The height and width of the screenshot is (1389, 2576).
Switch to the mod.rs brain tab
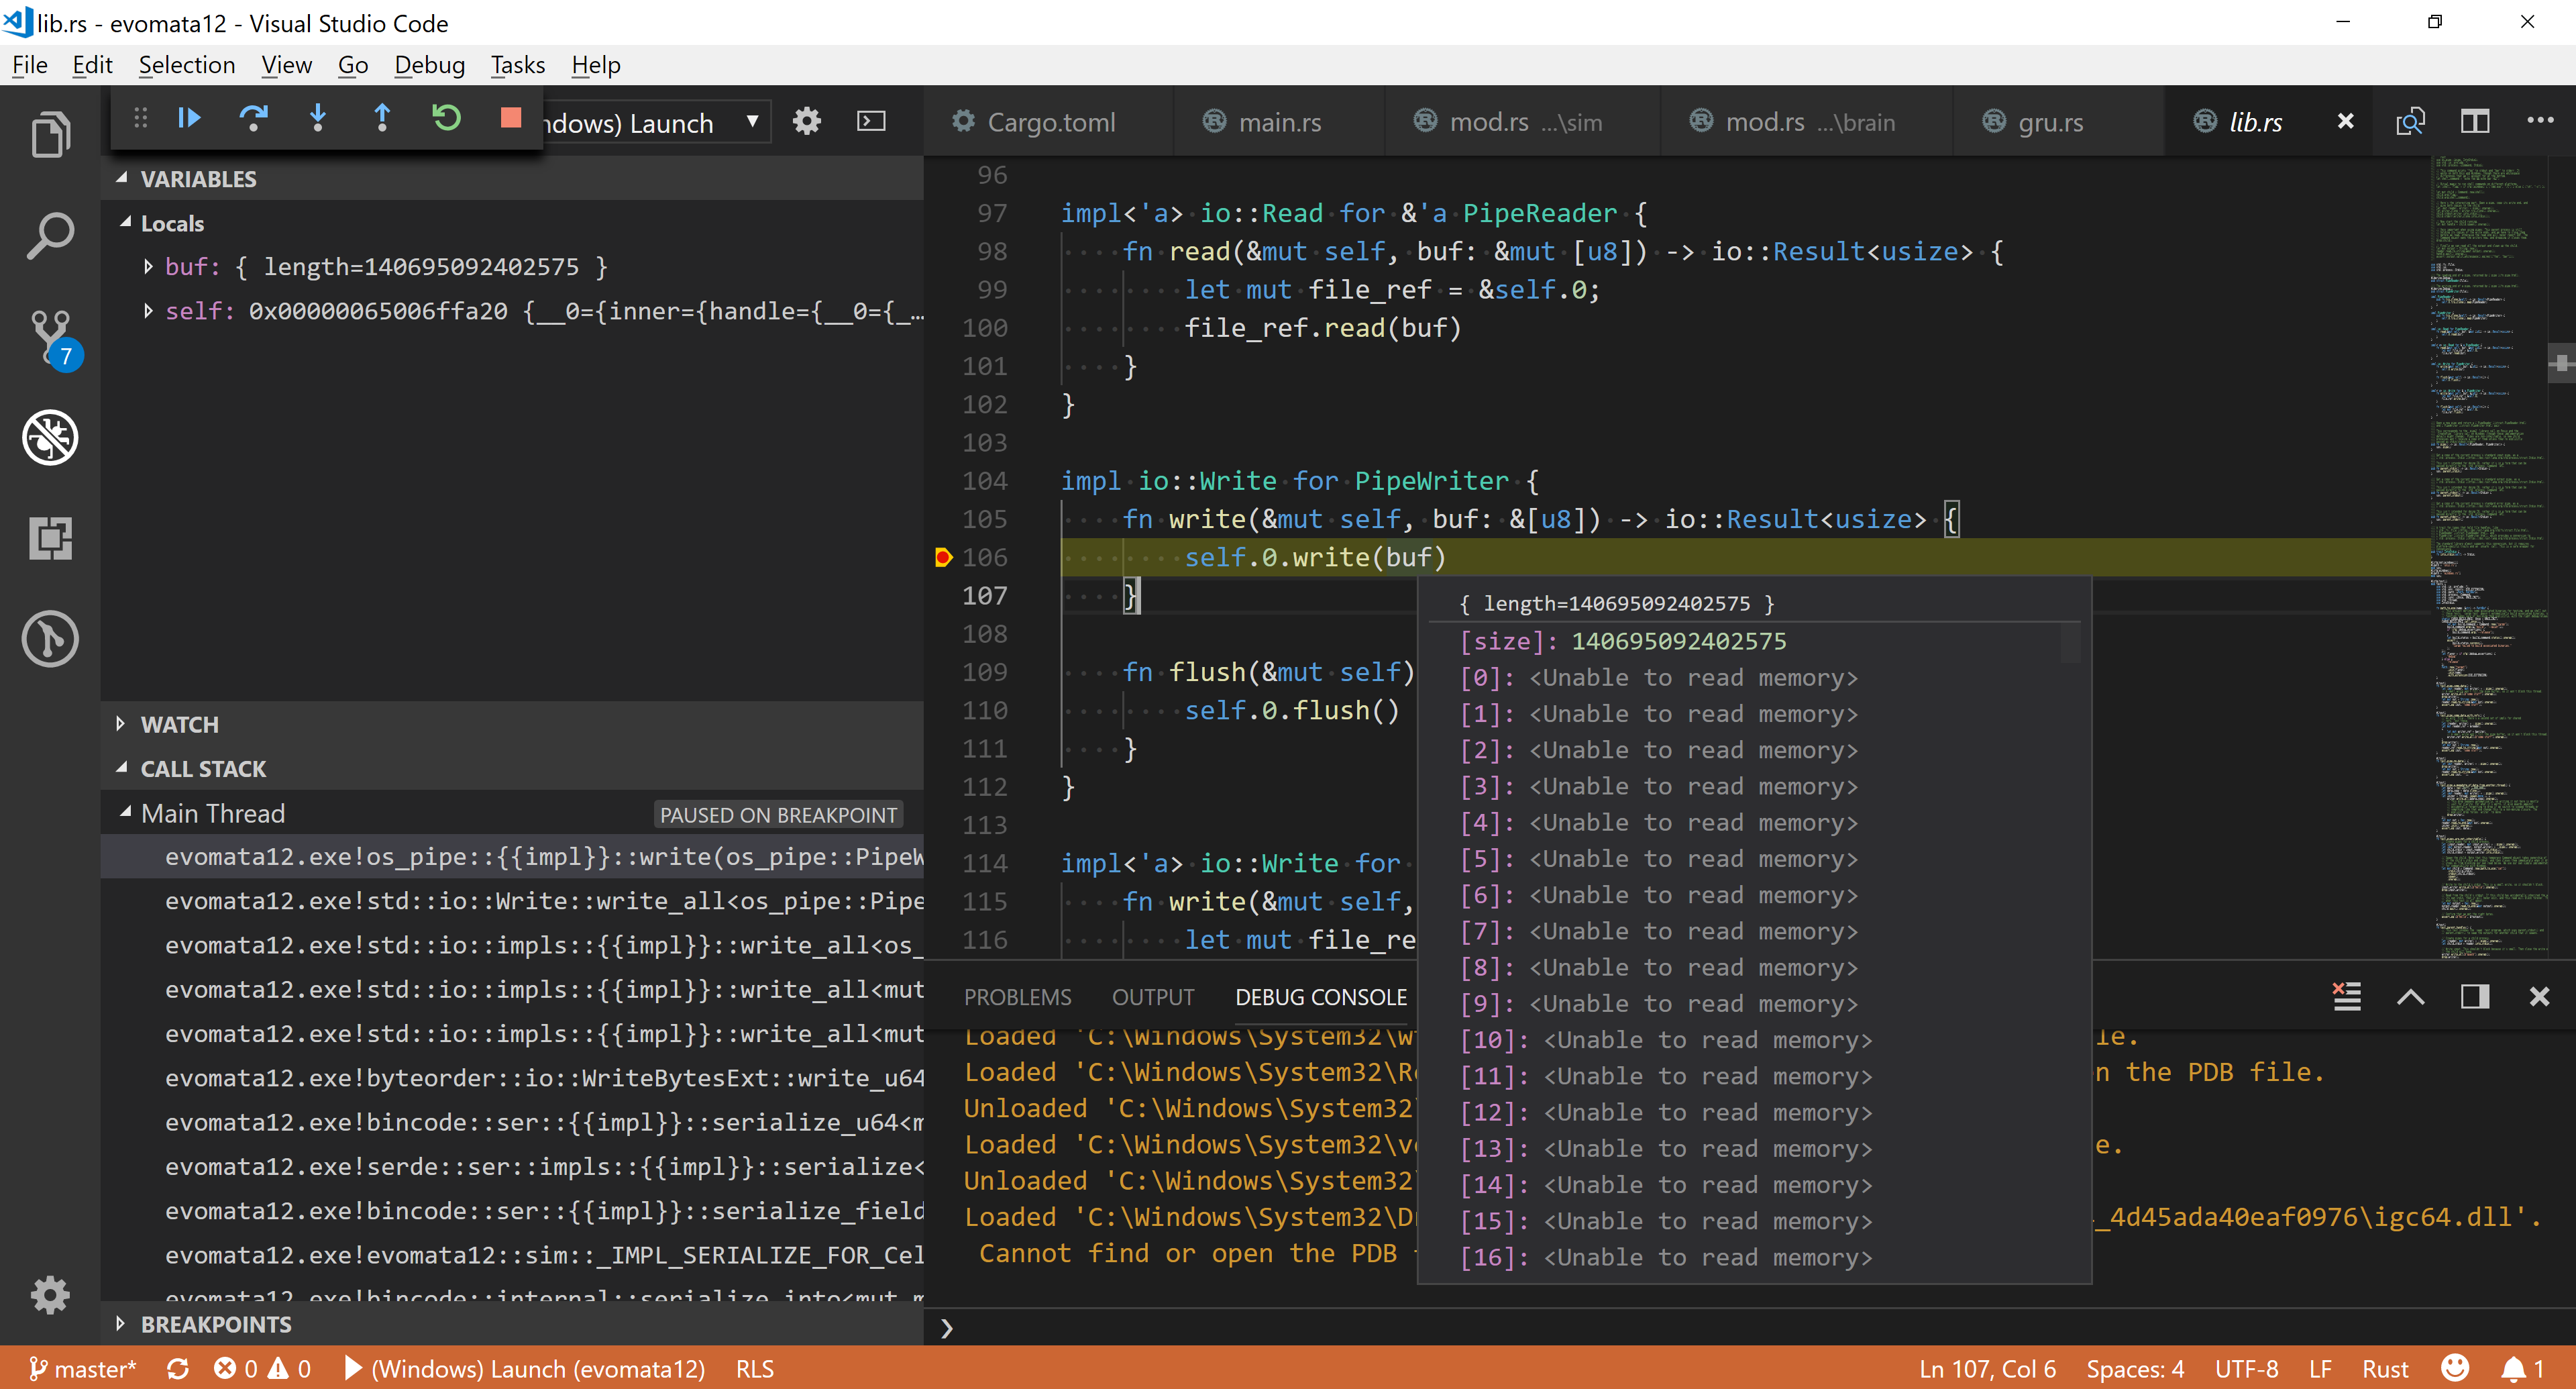(x=1806, y=122)
